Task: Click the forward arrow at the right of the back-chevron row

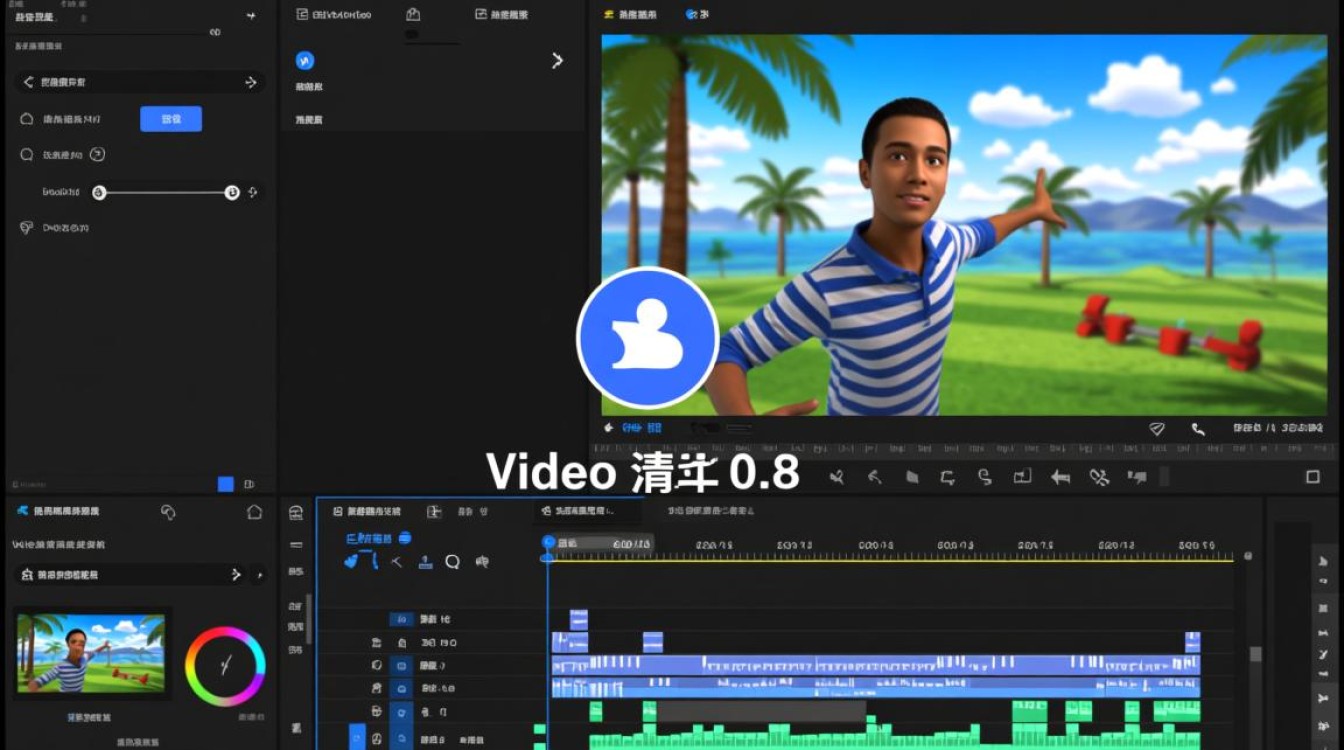Action: (x=251, y=82)
